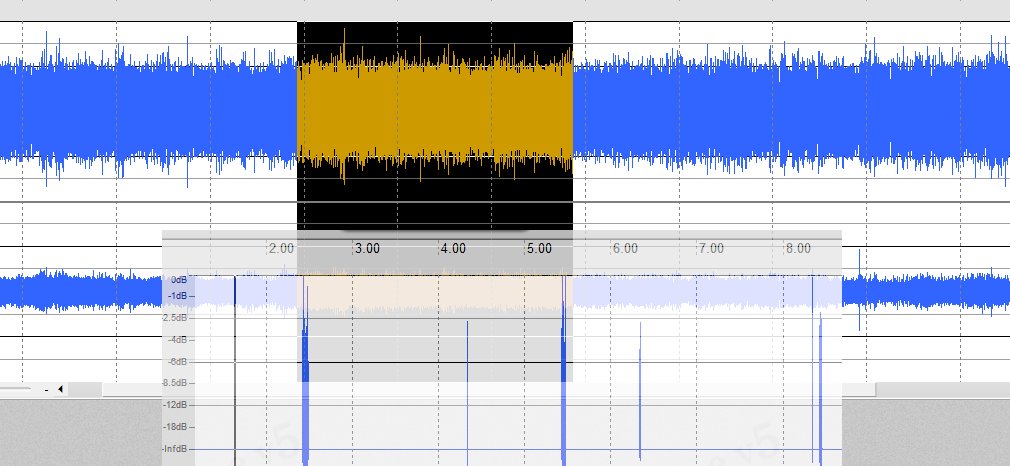Click the 8.00 mark on the time ruler

click(x=798, y=248)
